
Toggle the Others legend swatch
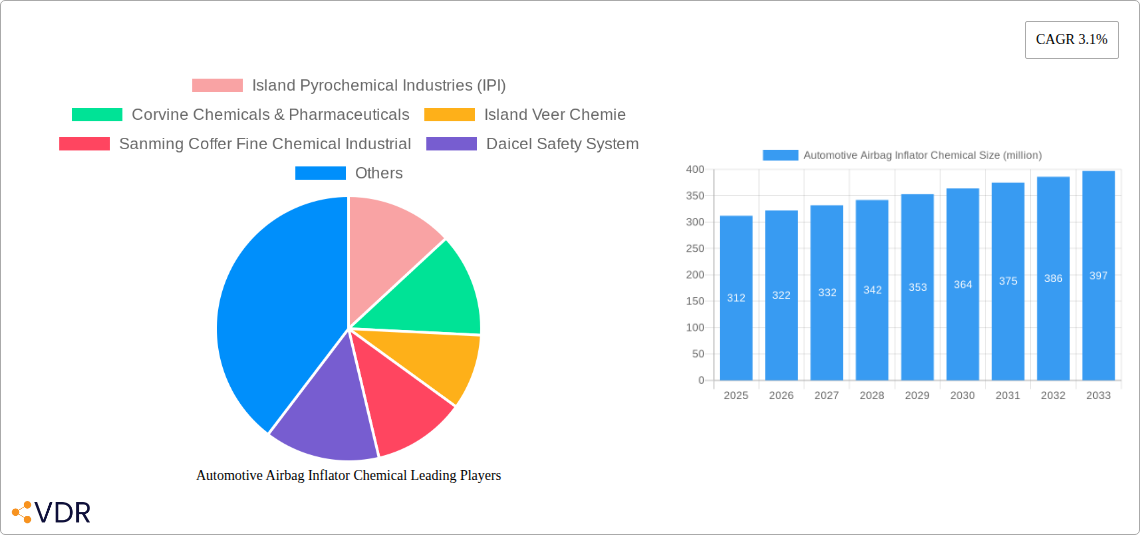pyautogui.click(x=320, y=173)
